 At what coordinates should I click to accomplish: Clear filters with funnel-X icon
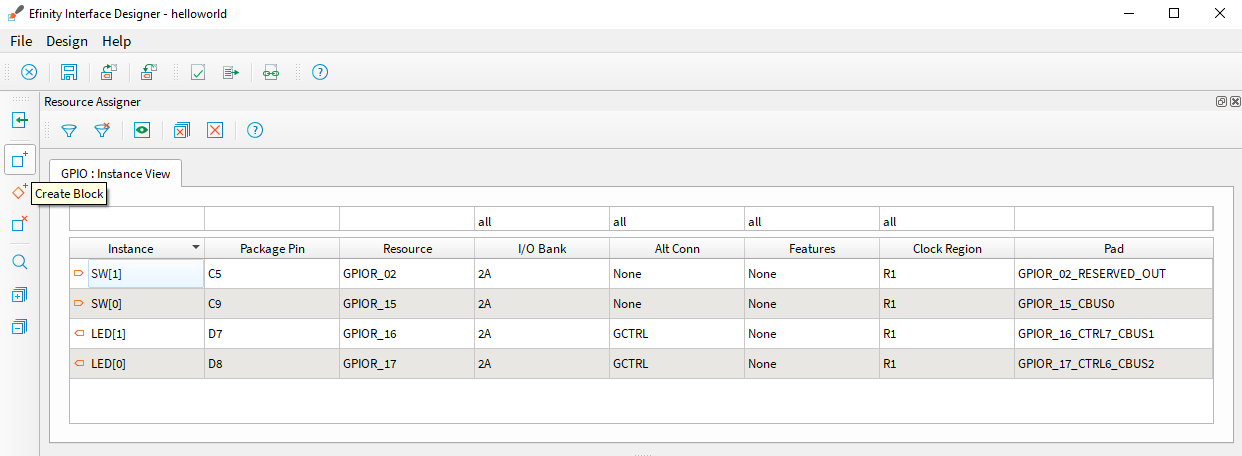pyautogui.click(x=101, y=130)
